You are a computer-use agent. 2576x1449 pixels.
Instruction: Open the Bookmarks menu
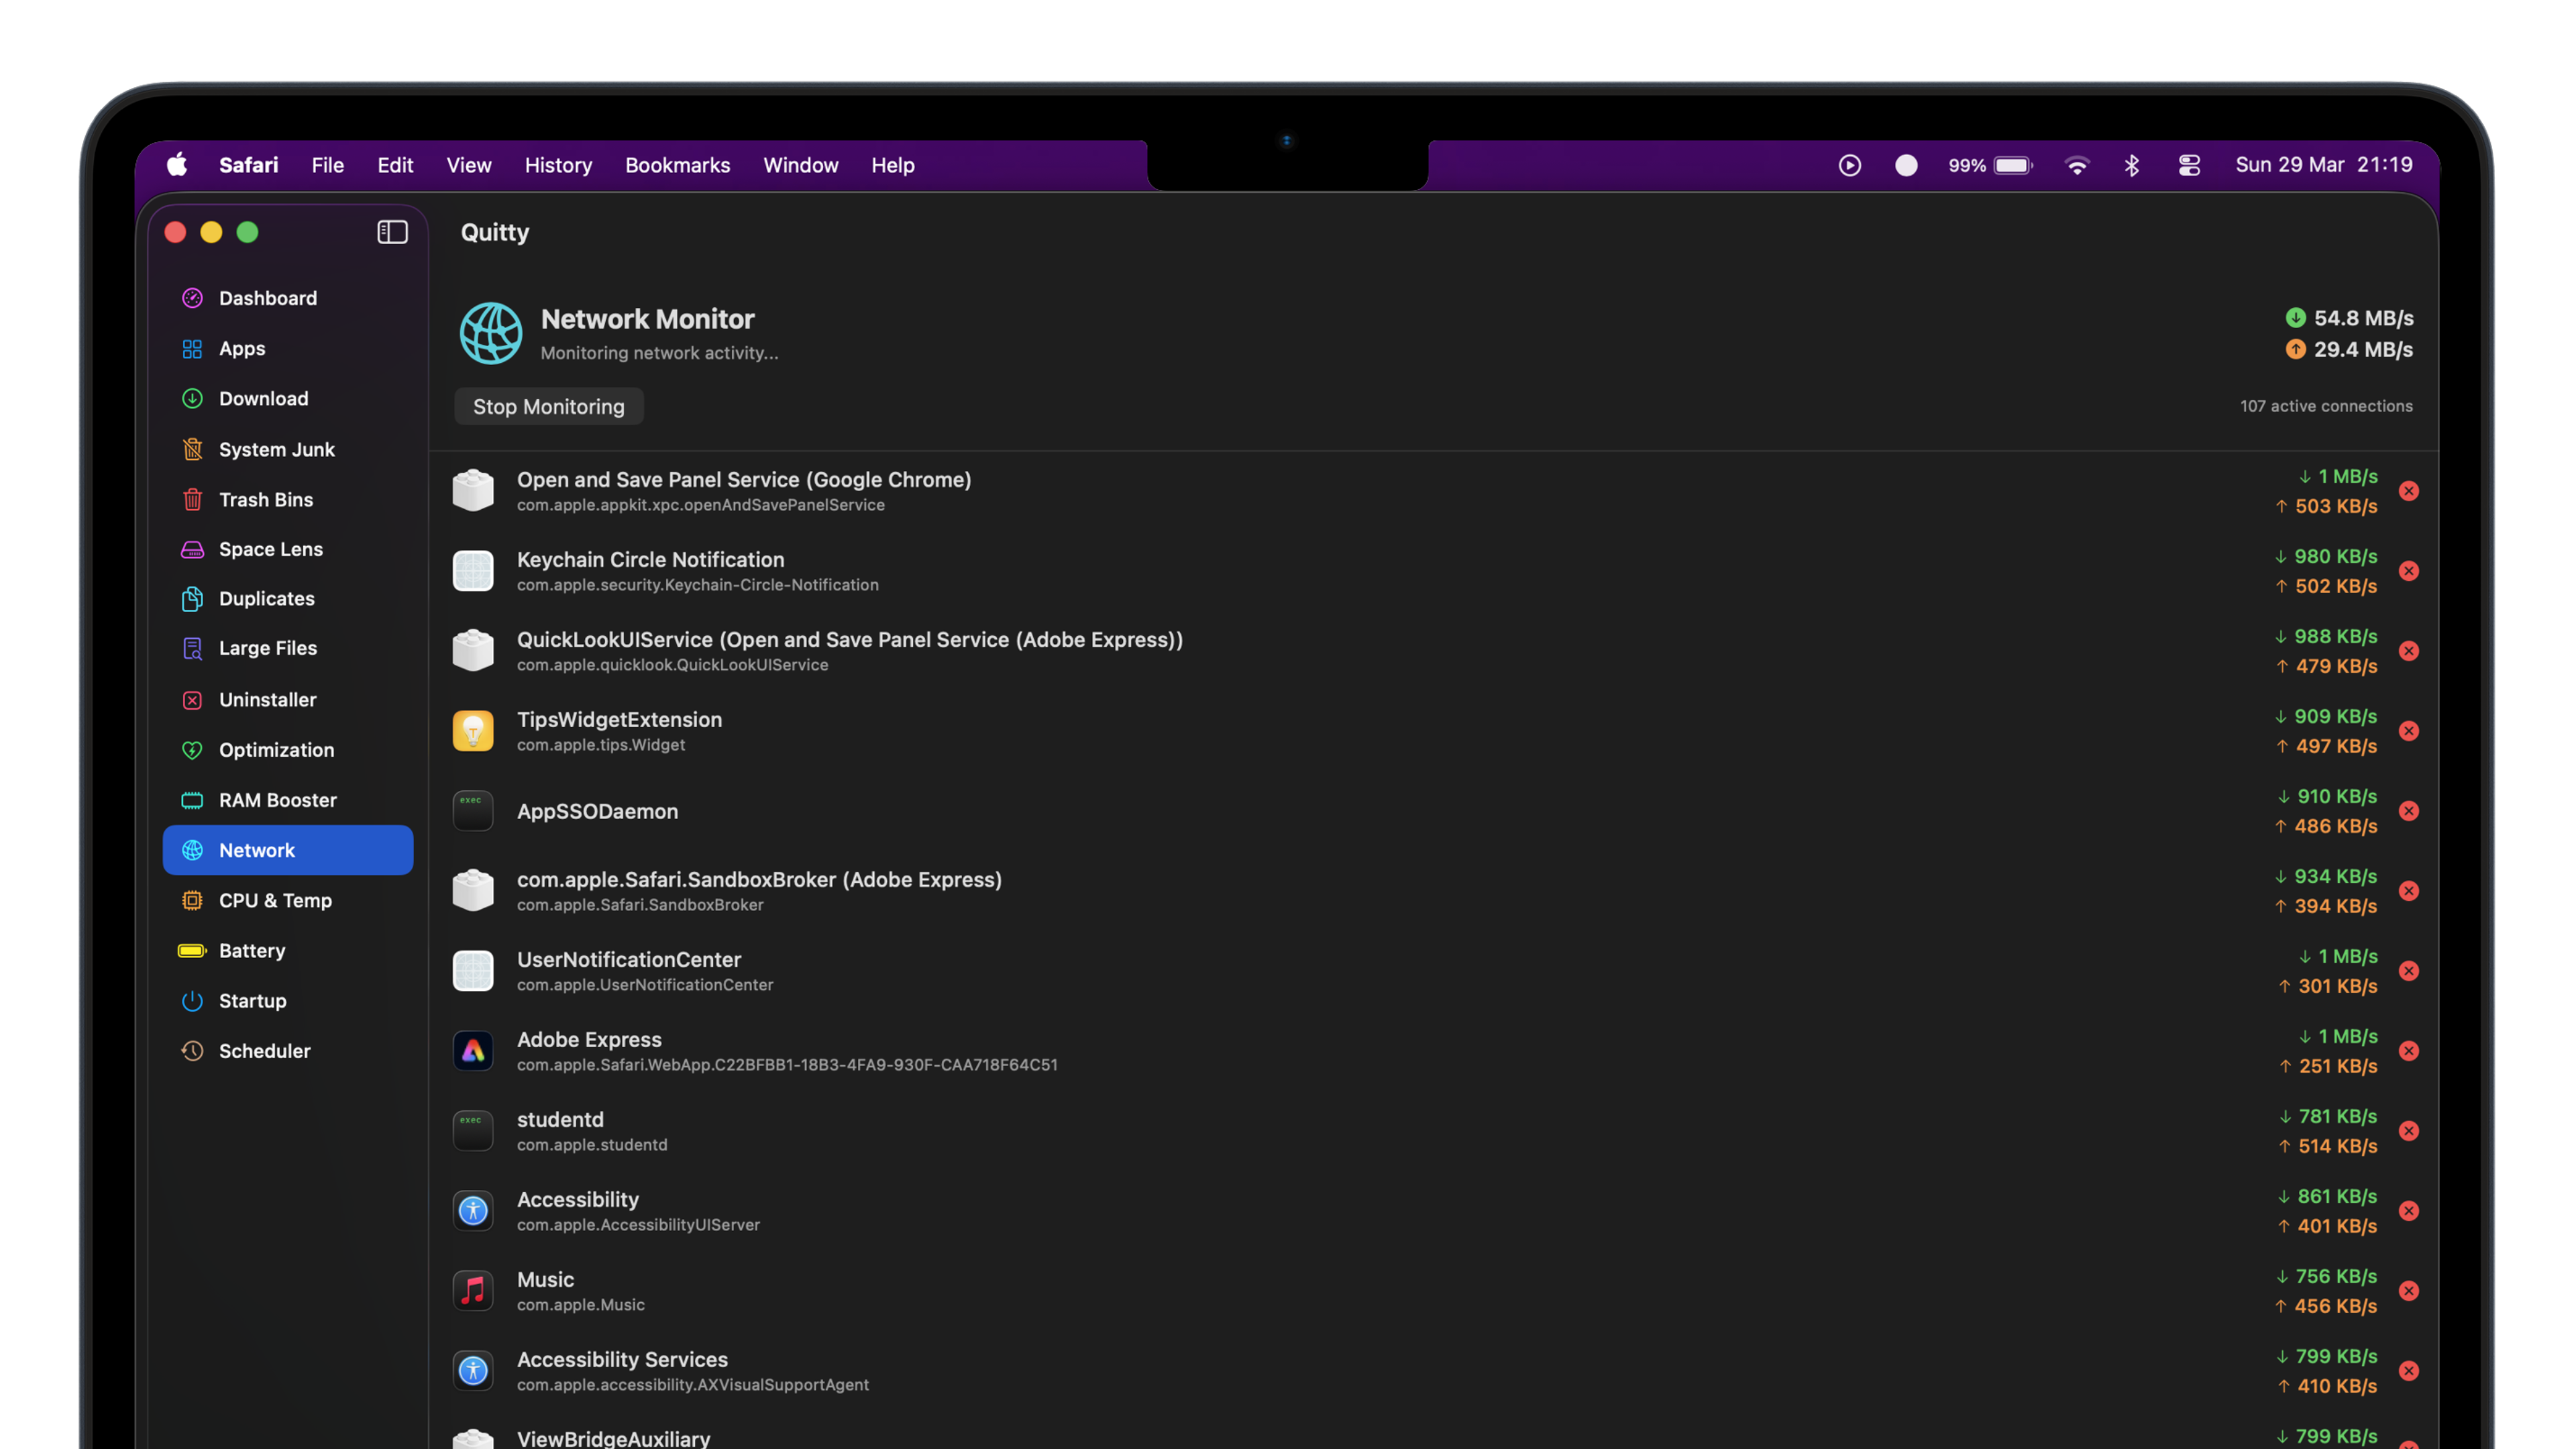[x=677, y=165]
